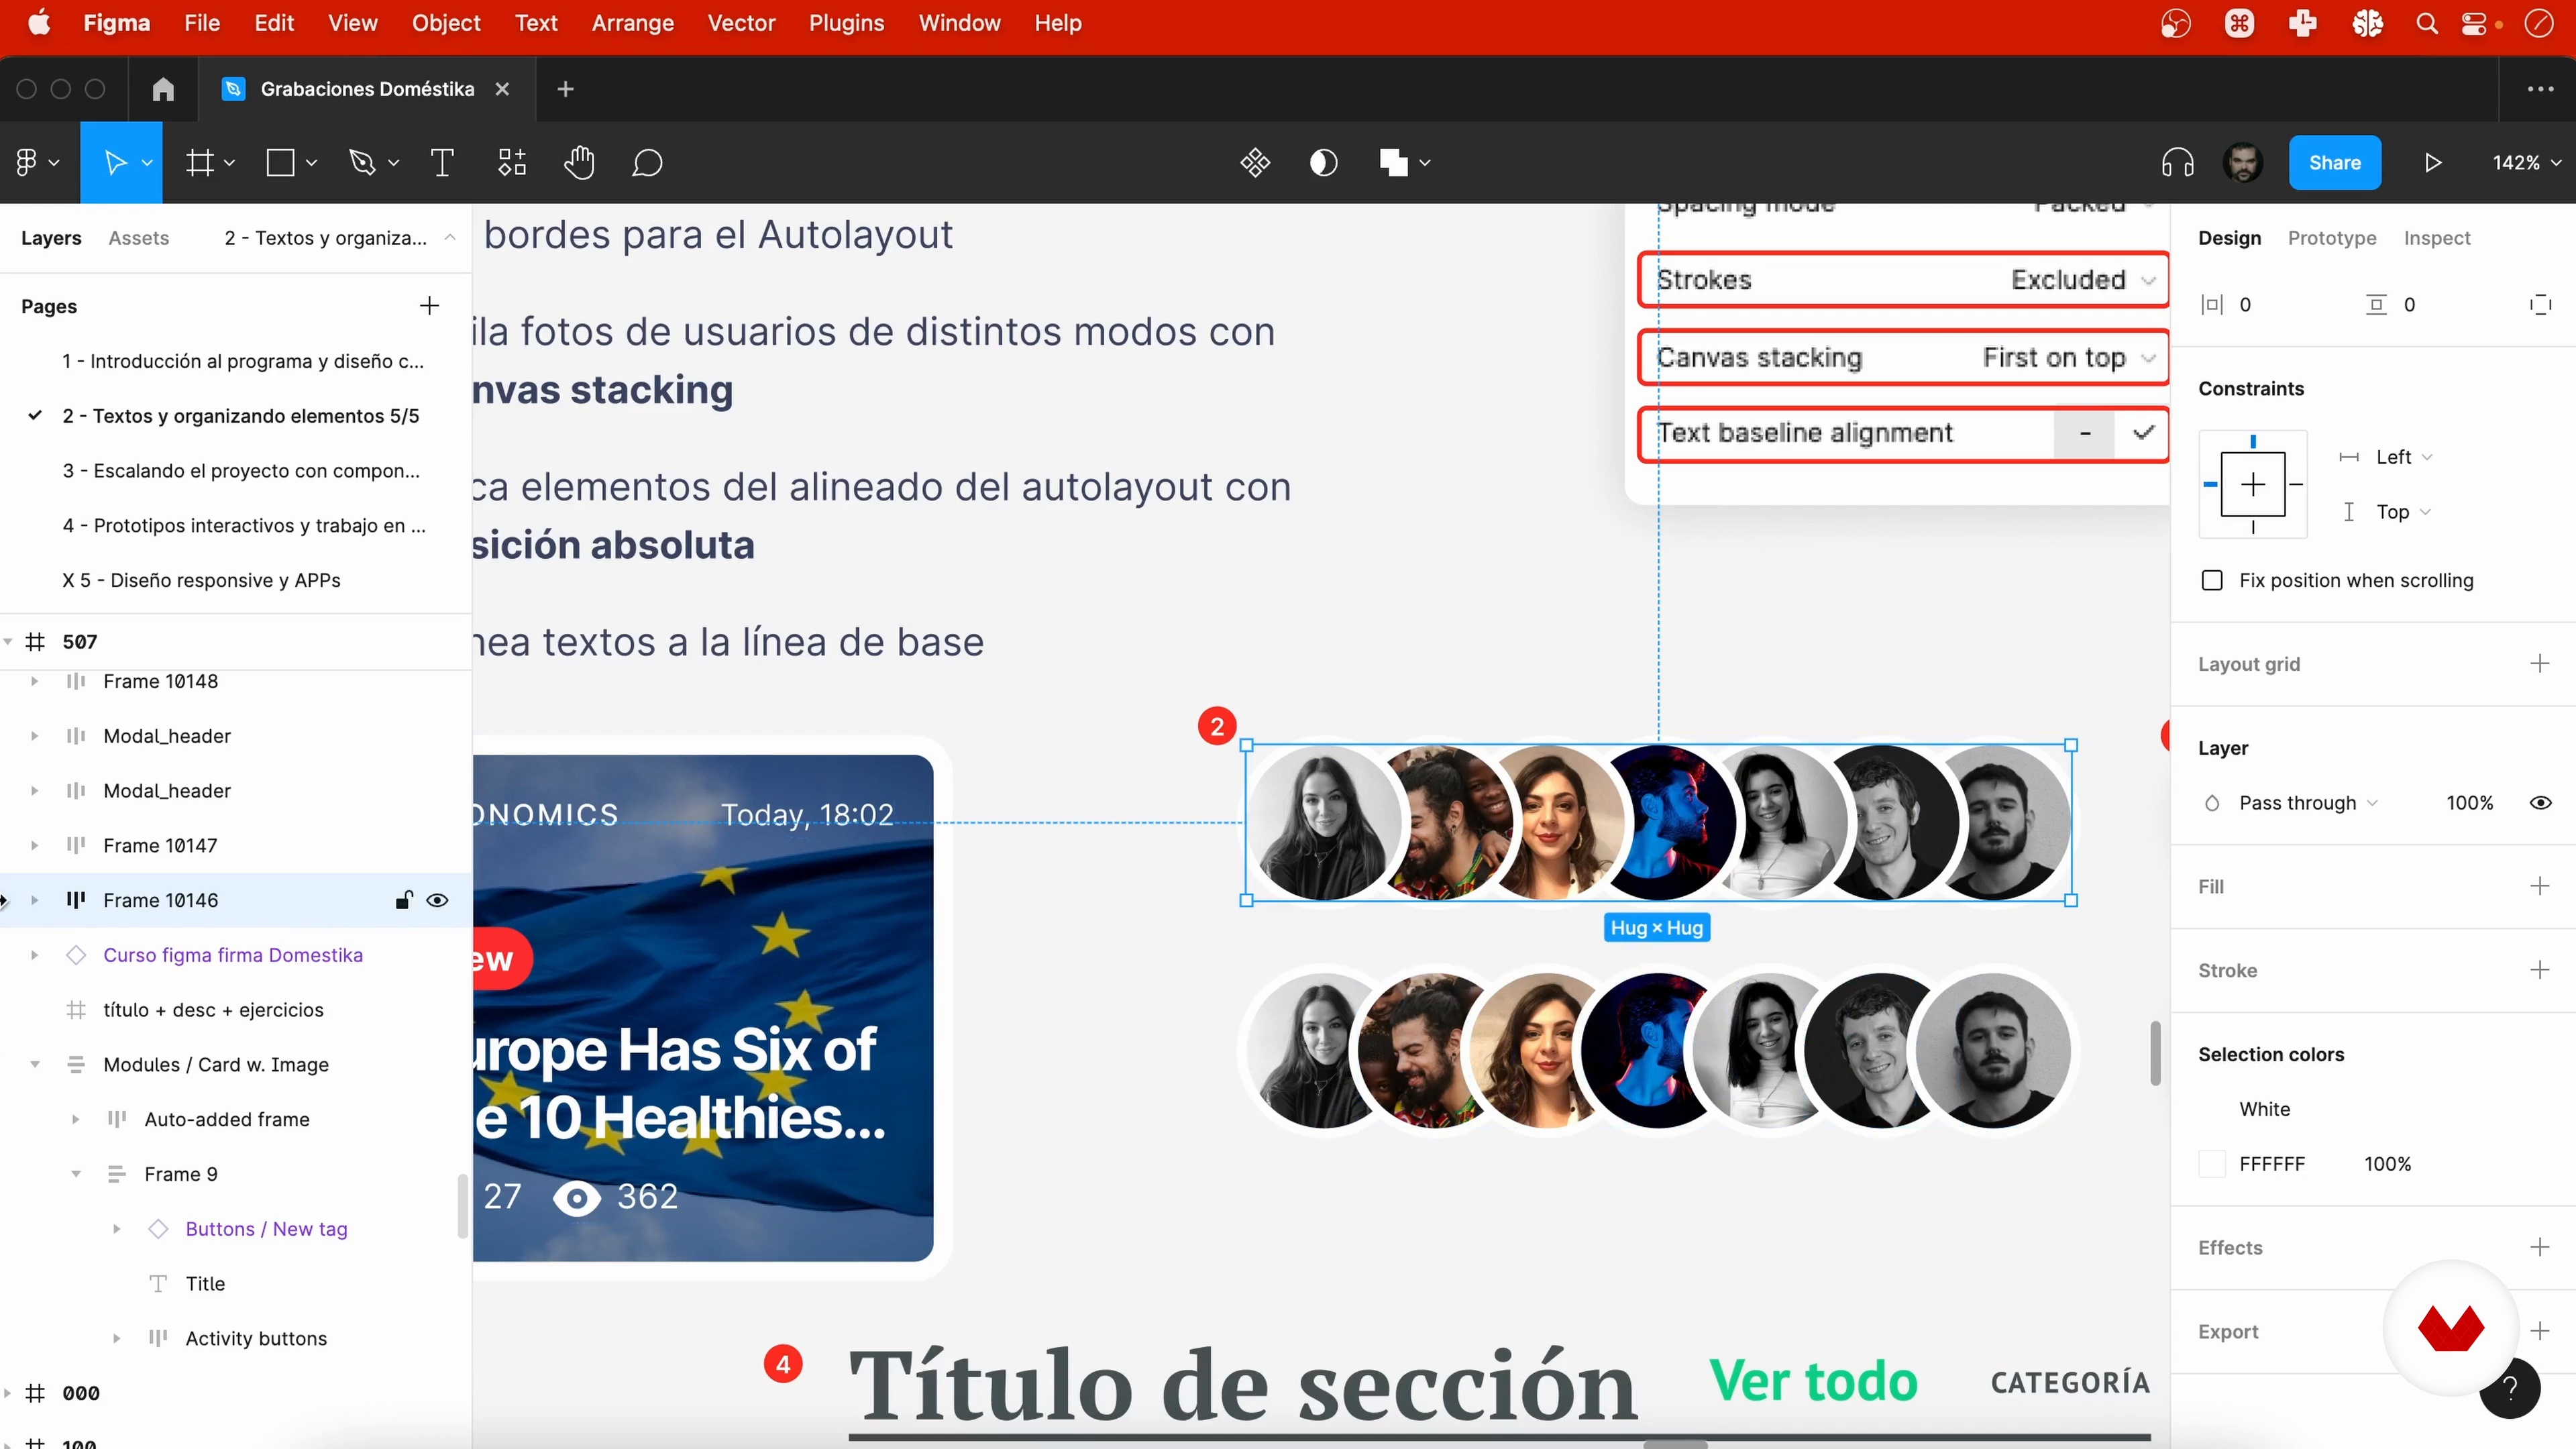Select the Comment tool
The width and height of the screenshot is (2576, 1449).
(x=647, y=162)
